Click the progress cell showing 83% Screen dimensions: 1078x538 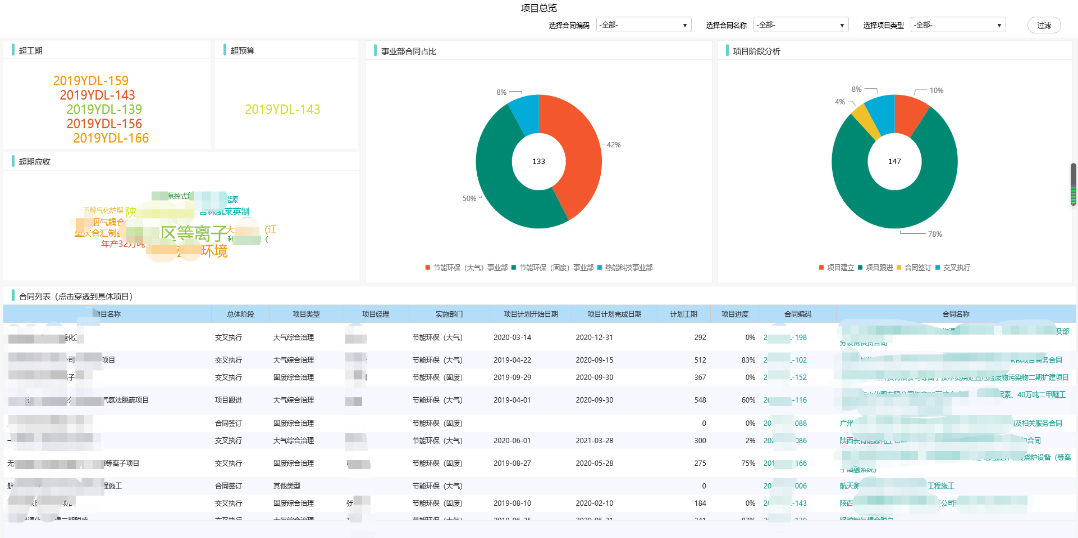click(748, 360)
